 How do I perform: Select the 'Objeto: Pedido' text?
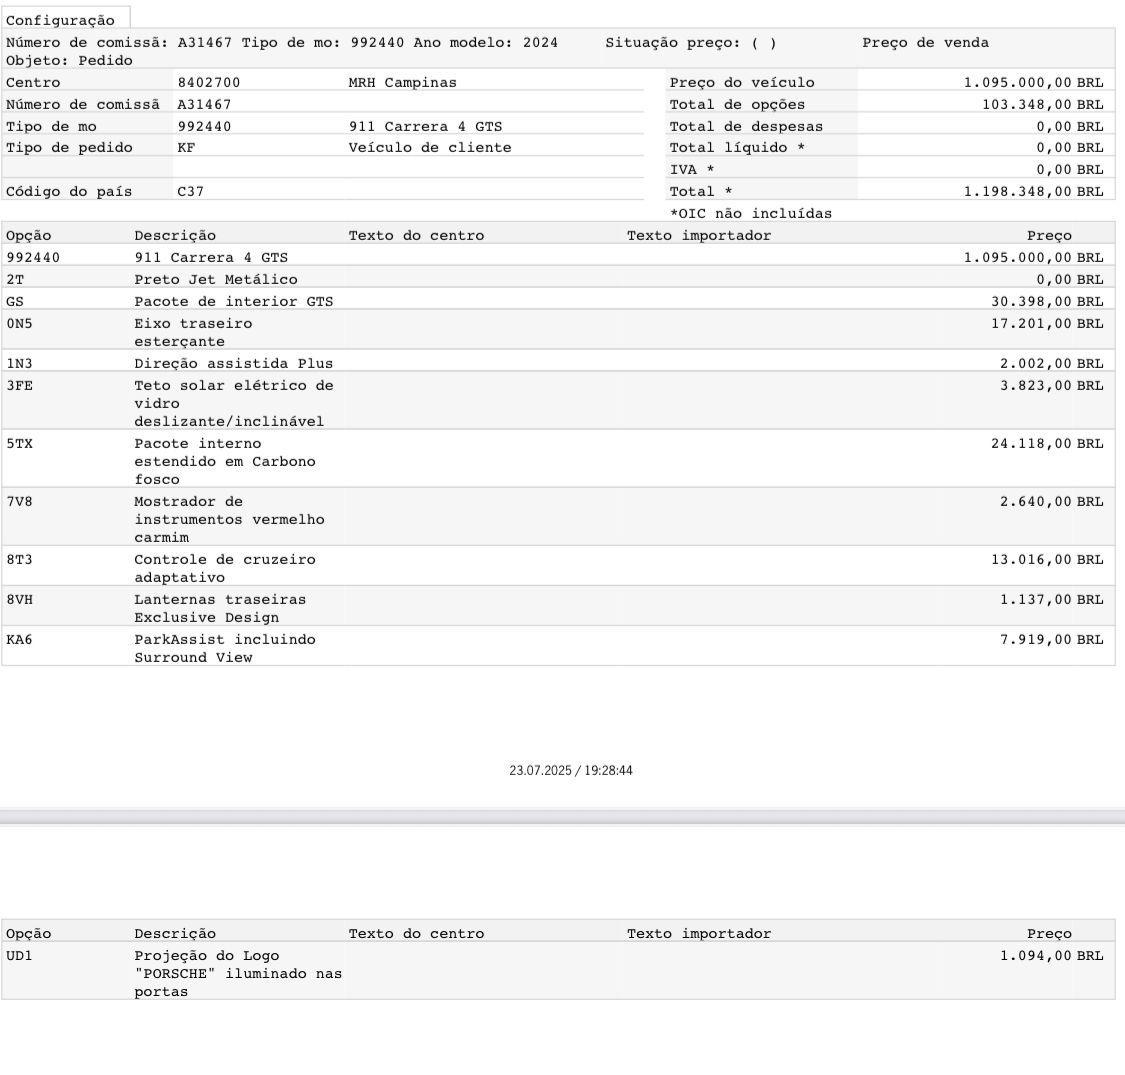coord(69,60)
